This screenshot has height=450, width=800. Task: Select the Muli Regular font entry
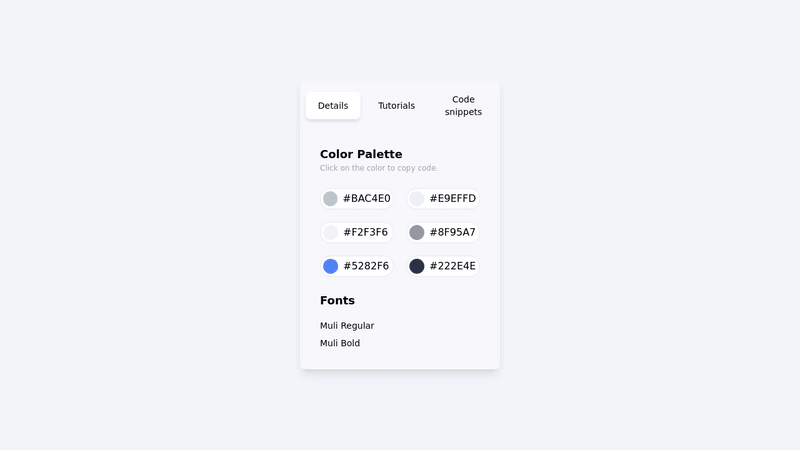click(x=347, y=326)
